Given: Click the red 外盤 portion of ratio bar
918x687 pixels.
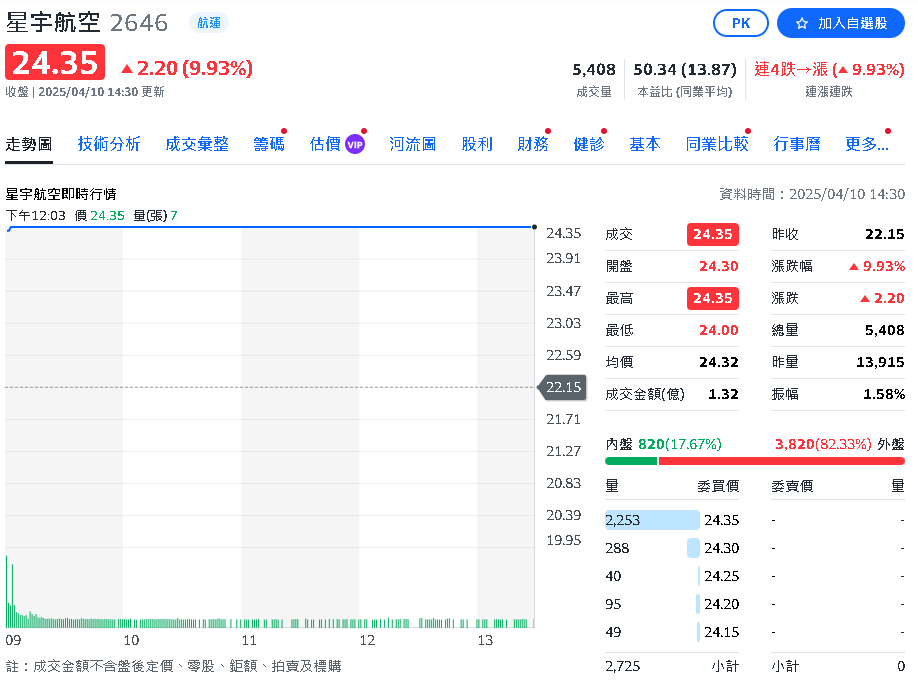Looking at the screenshot, I should click(x=782, y=461).
